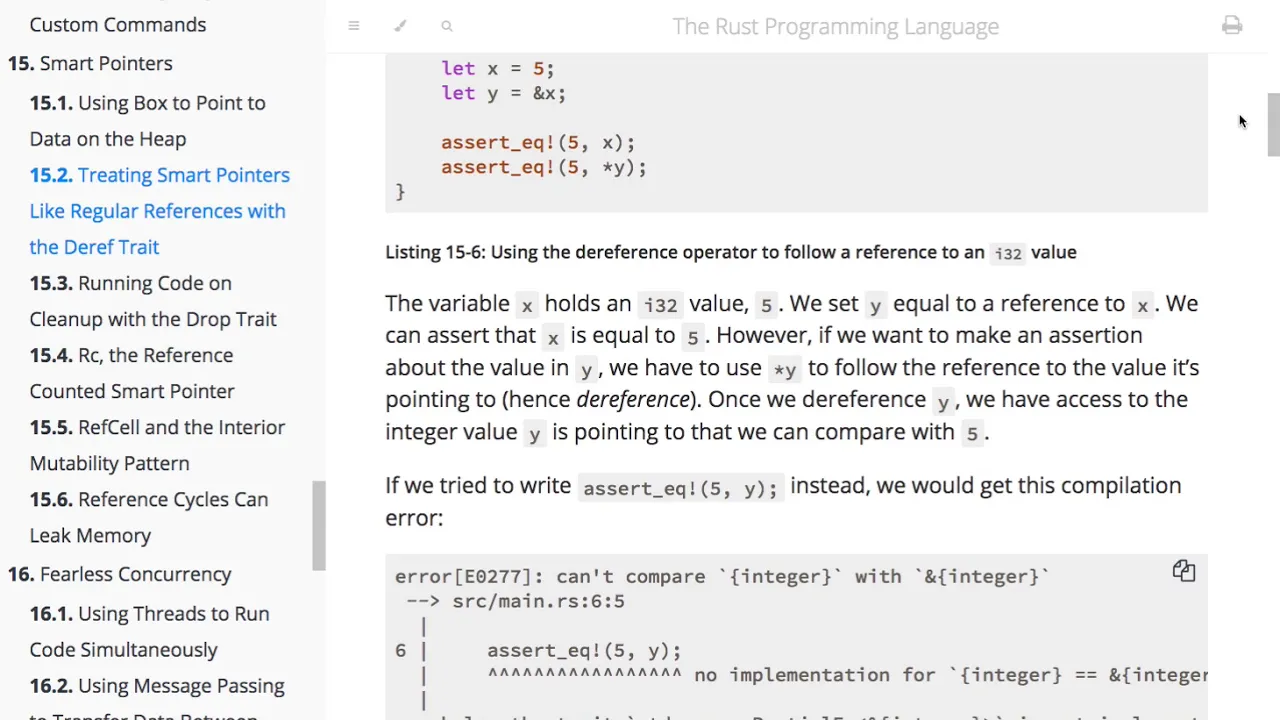Copy the error output with clipboard icon
The width and height of the screenshot is (1280, 720).
point(1184,571)
